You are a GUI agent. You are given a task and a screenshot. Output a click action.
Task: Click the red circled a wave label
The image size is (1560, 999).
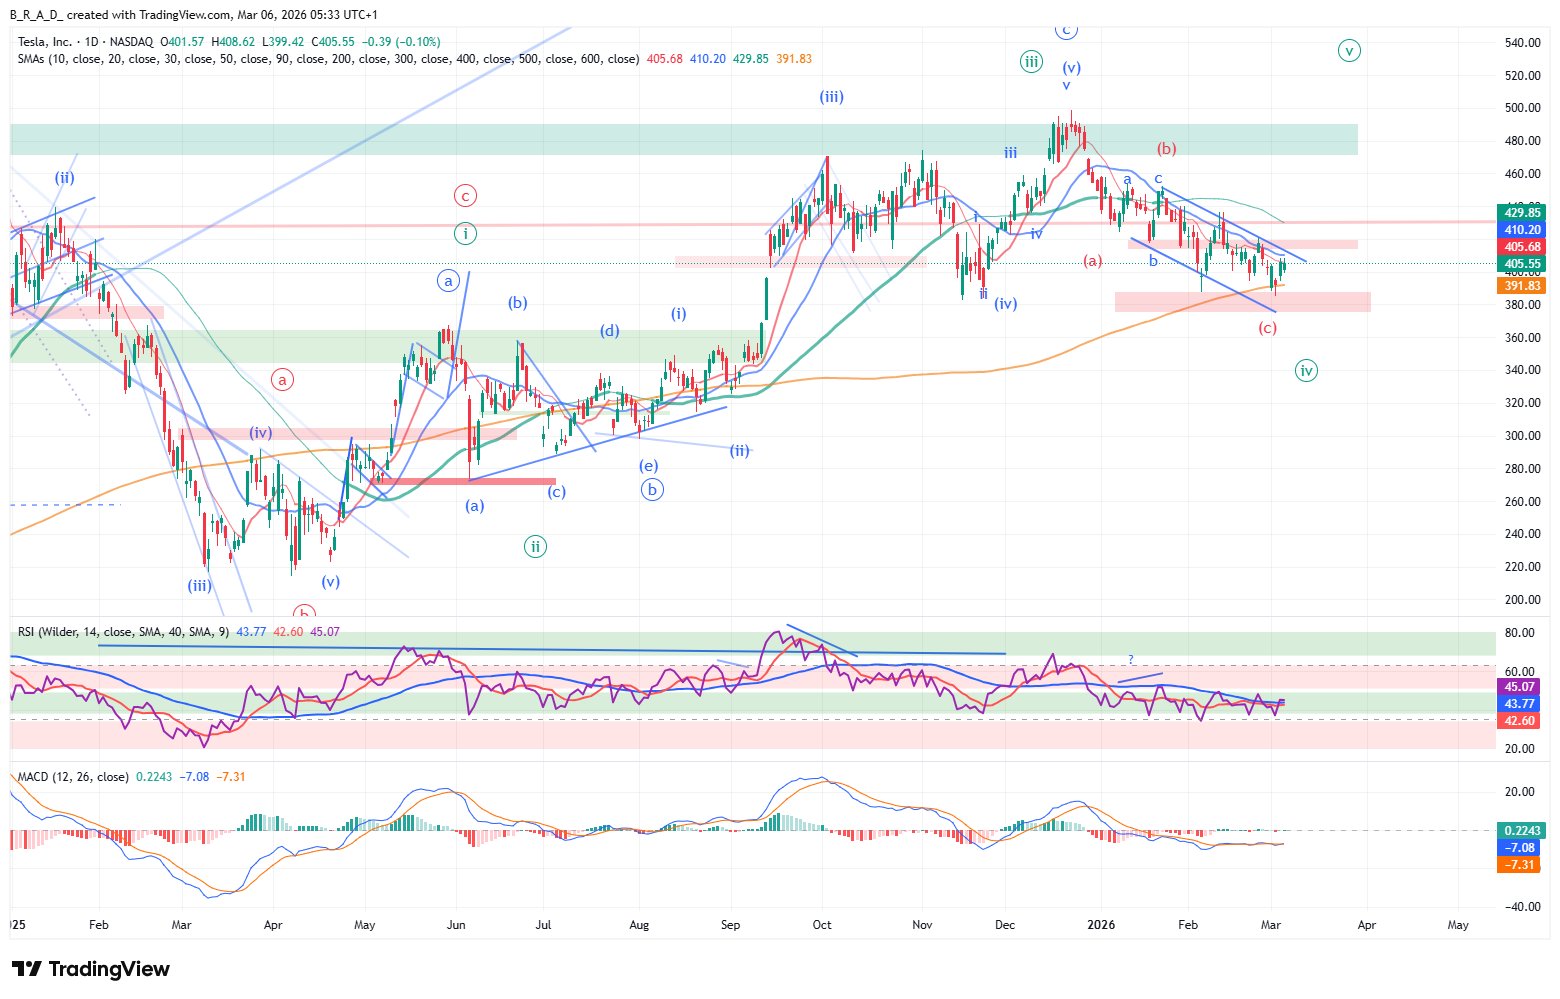point(283,380)
